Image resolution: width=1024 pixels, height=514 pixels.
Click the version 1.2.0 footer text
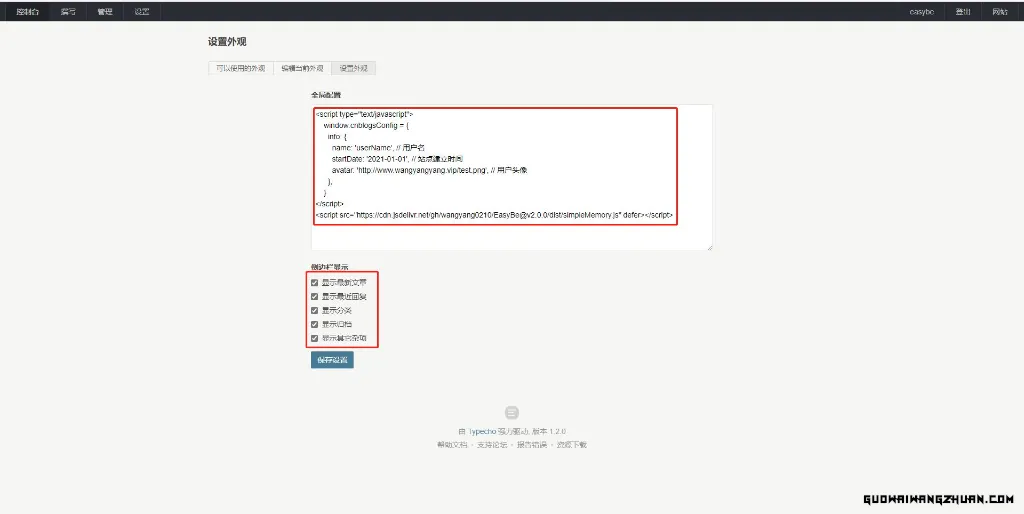point(549,432)
